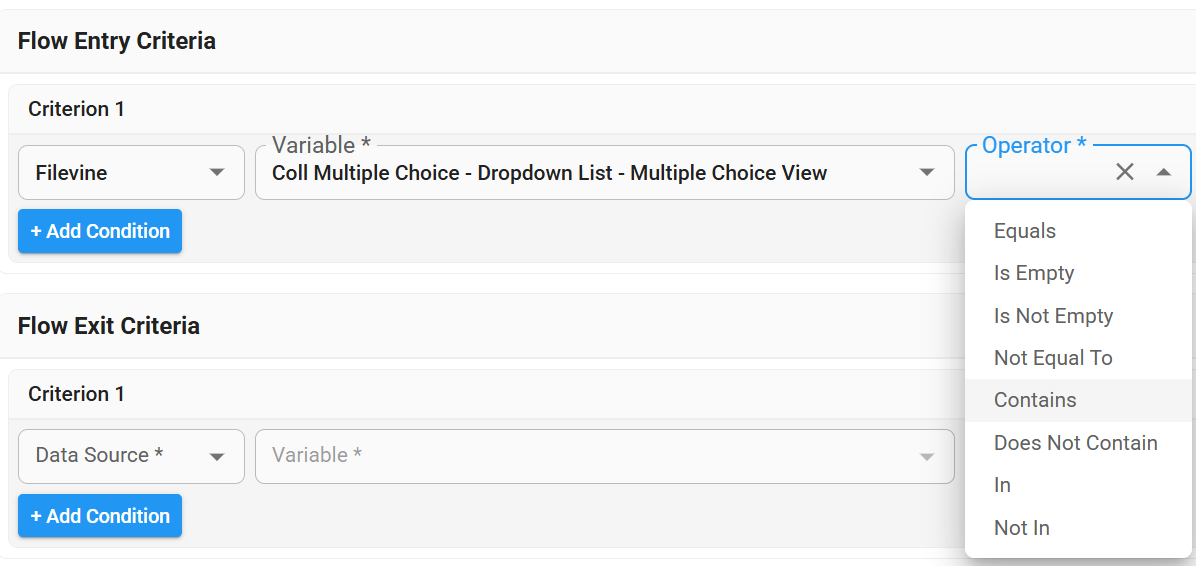Screen dimensions: 1196x566
Task: Choose the Not In operator
Action: tap(1021, 528)
